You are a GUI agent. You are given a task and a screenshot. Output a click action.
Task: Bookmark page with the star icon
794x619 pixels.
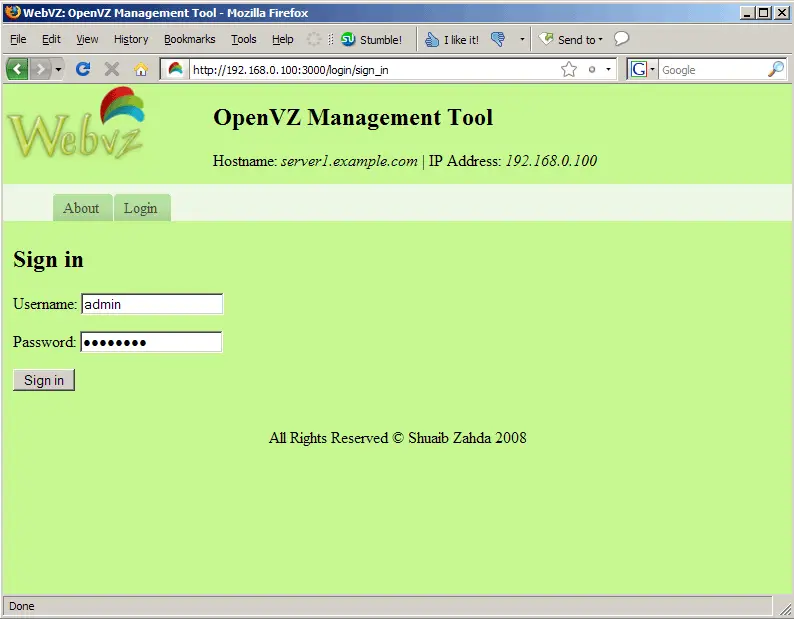[569, 70]
